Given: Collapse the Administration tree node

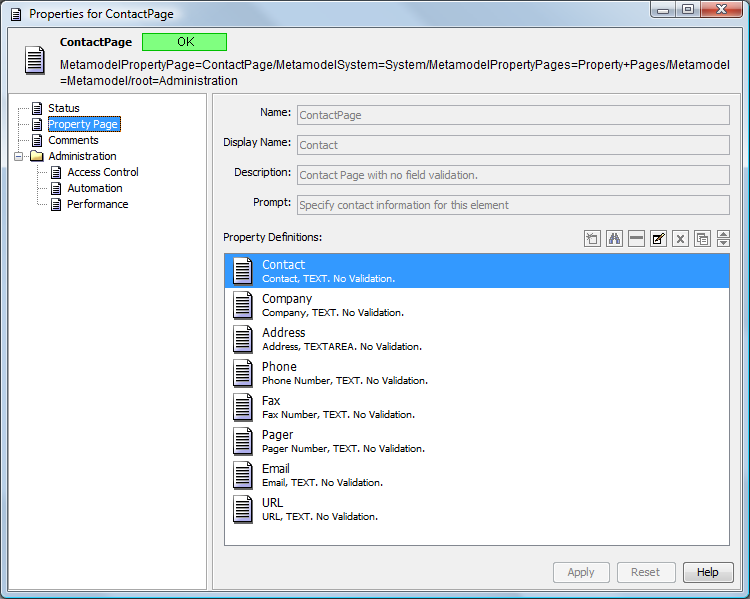Looking at the screenshot, I should point(18,156).
